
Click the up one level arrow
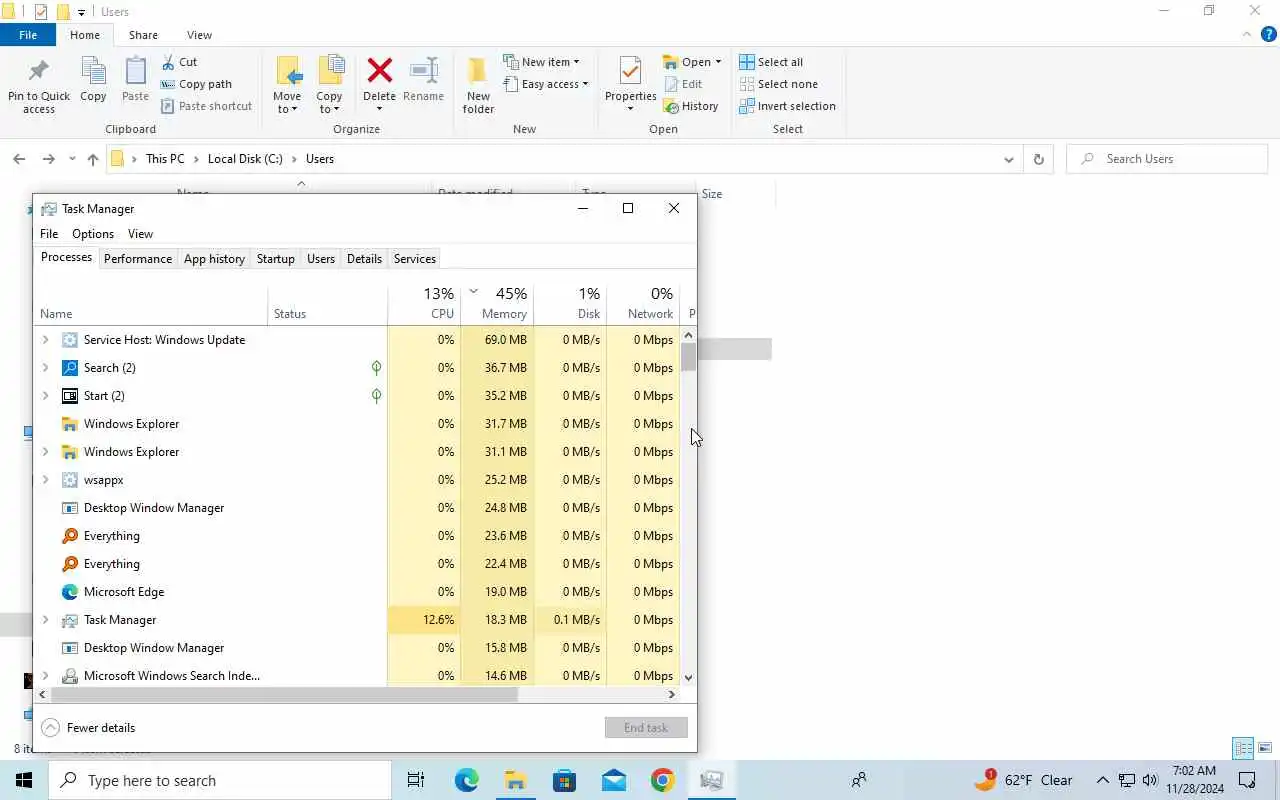tap(93, 159)
